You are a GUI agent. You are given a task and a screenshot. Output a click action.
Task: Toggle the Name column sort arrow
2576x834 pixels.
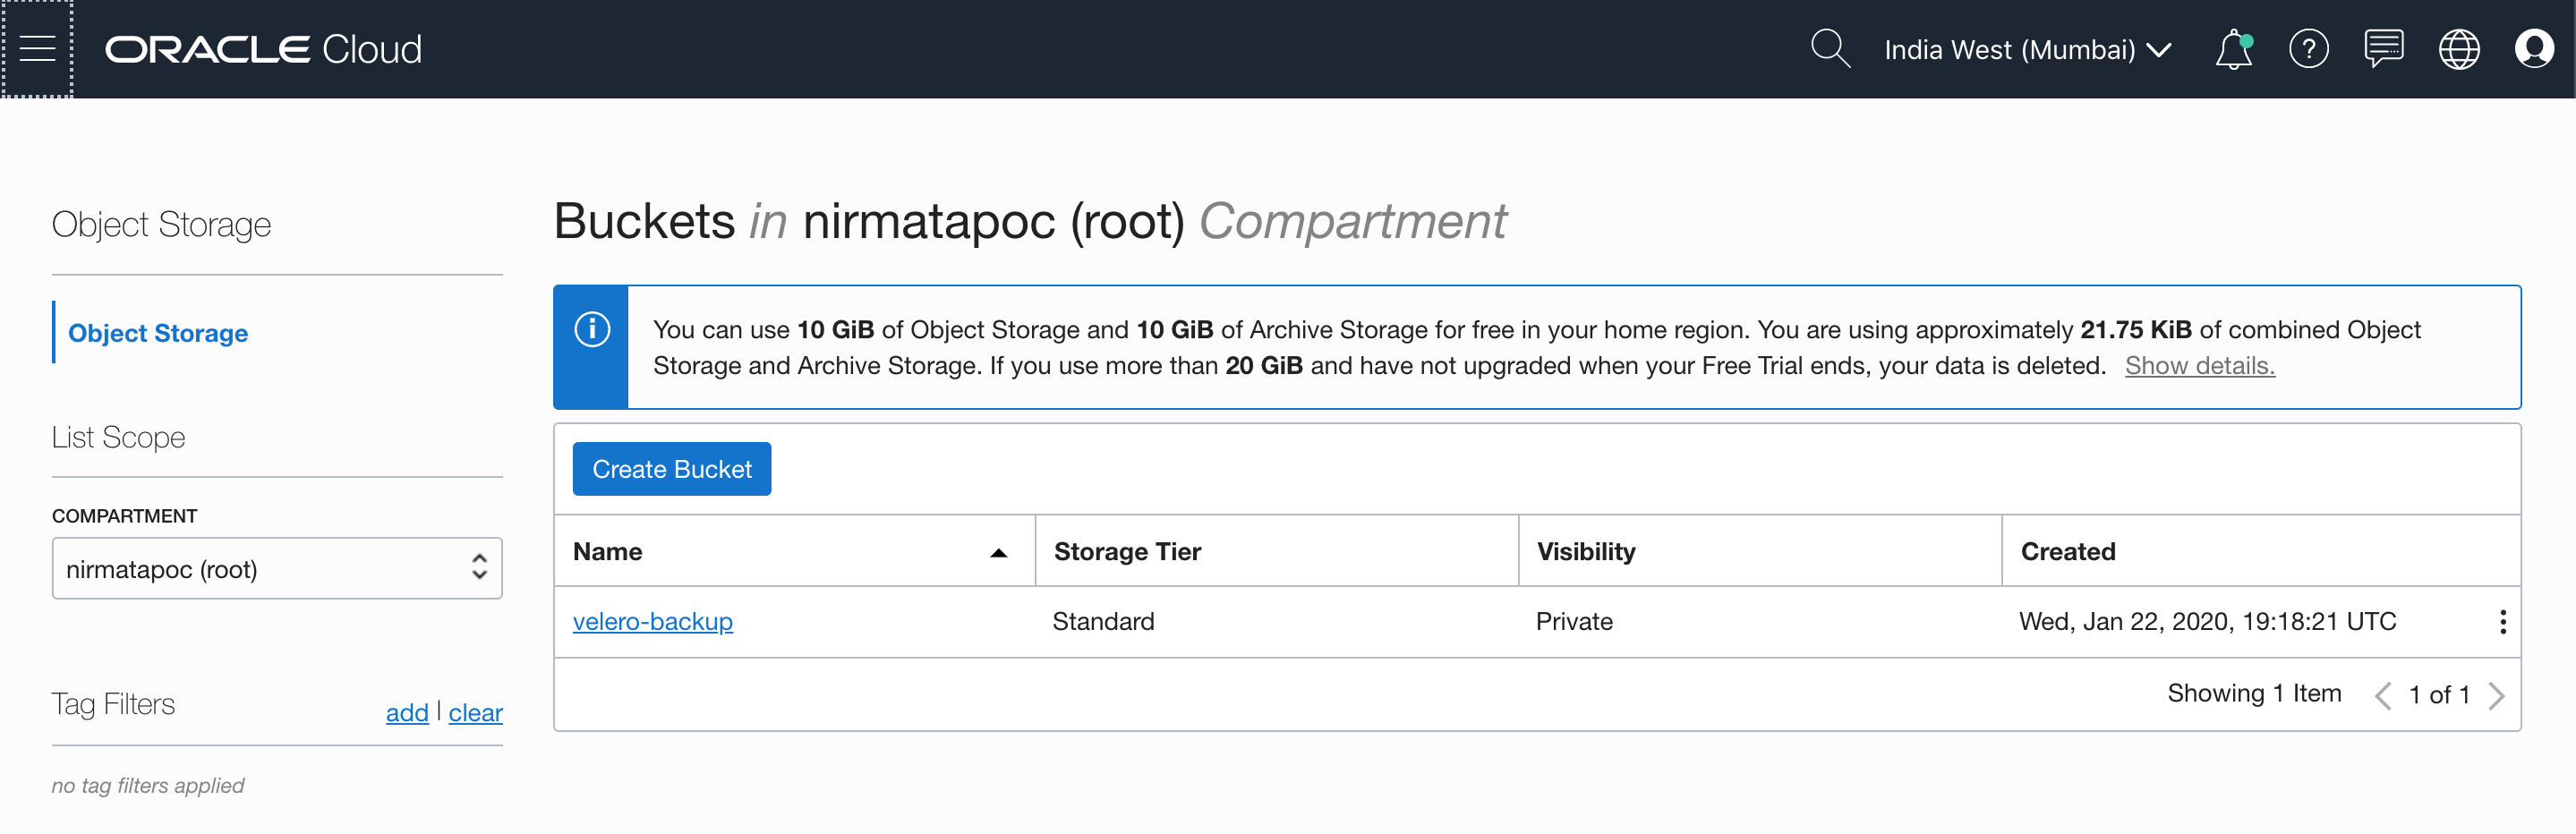click(999, 552)
